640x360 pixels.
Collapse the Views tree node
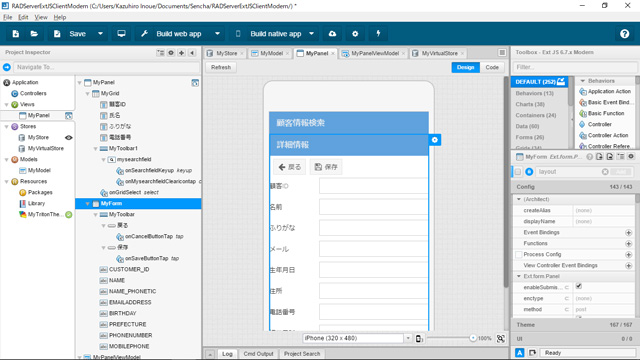point(6,104)
